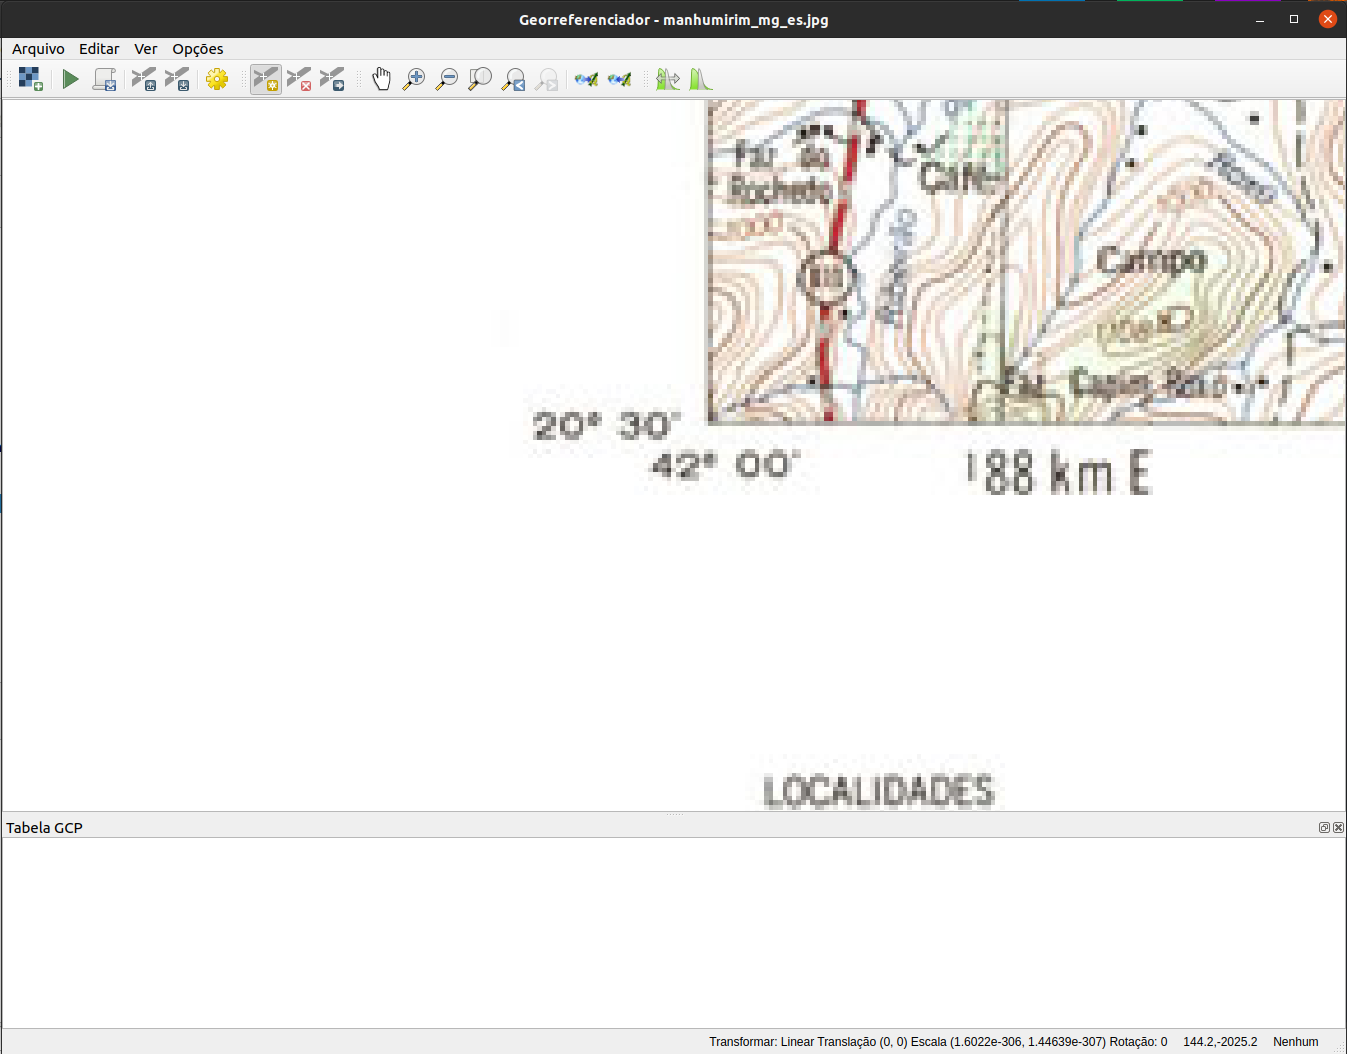This screenshot has width=1347, height=1054.
Task: Click the Campo label on the map
Action: [x=1152, y=260]
